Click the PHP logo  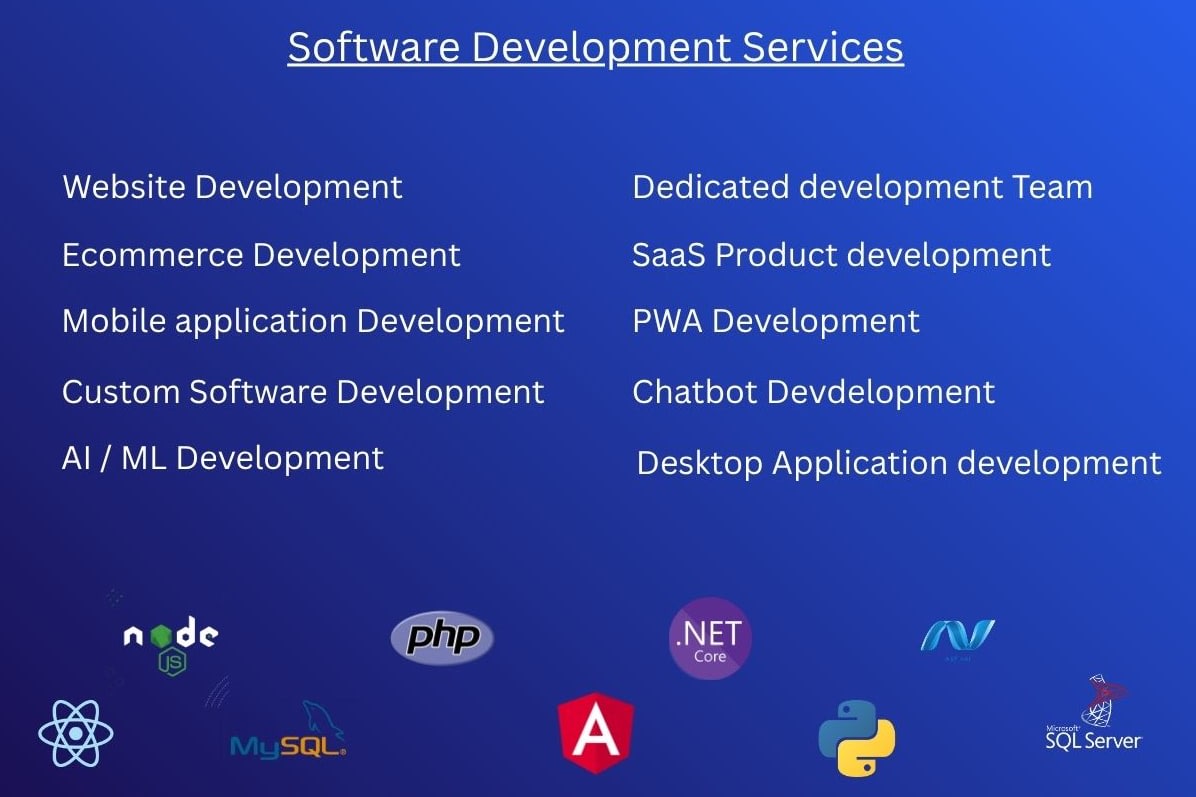pyautogui.click(x=442, y=637)
